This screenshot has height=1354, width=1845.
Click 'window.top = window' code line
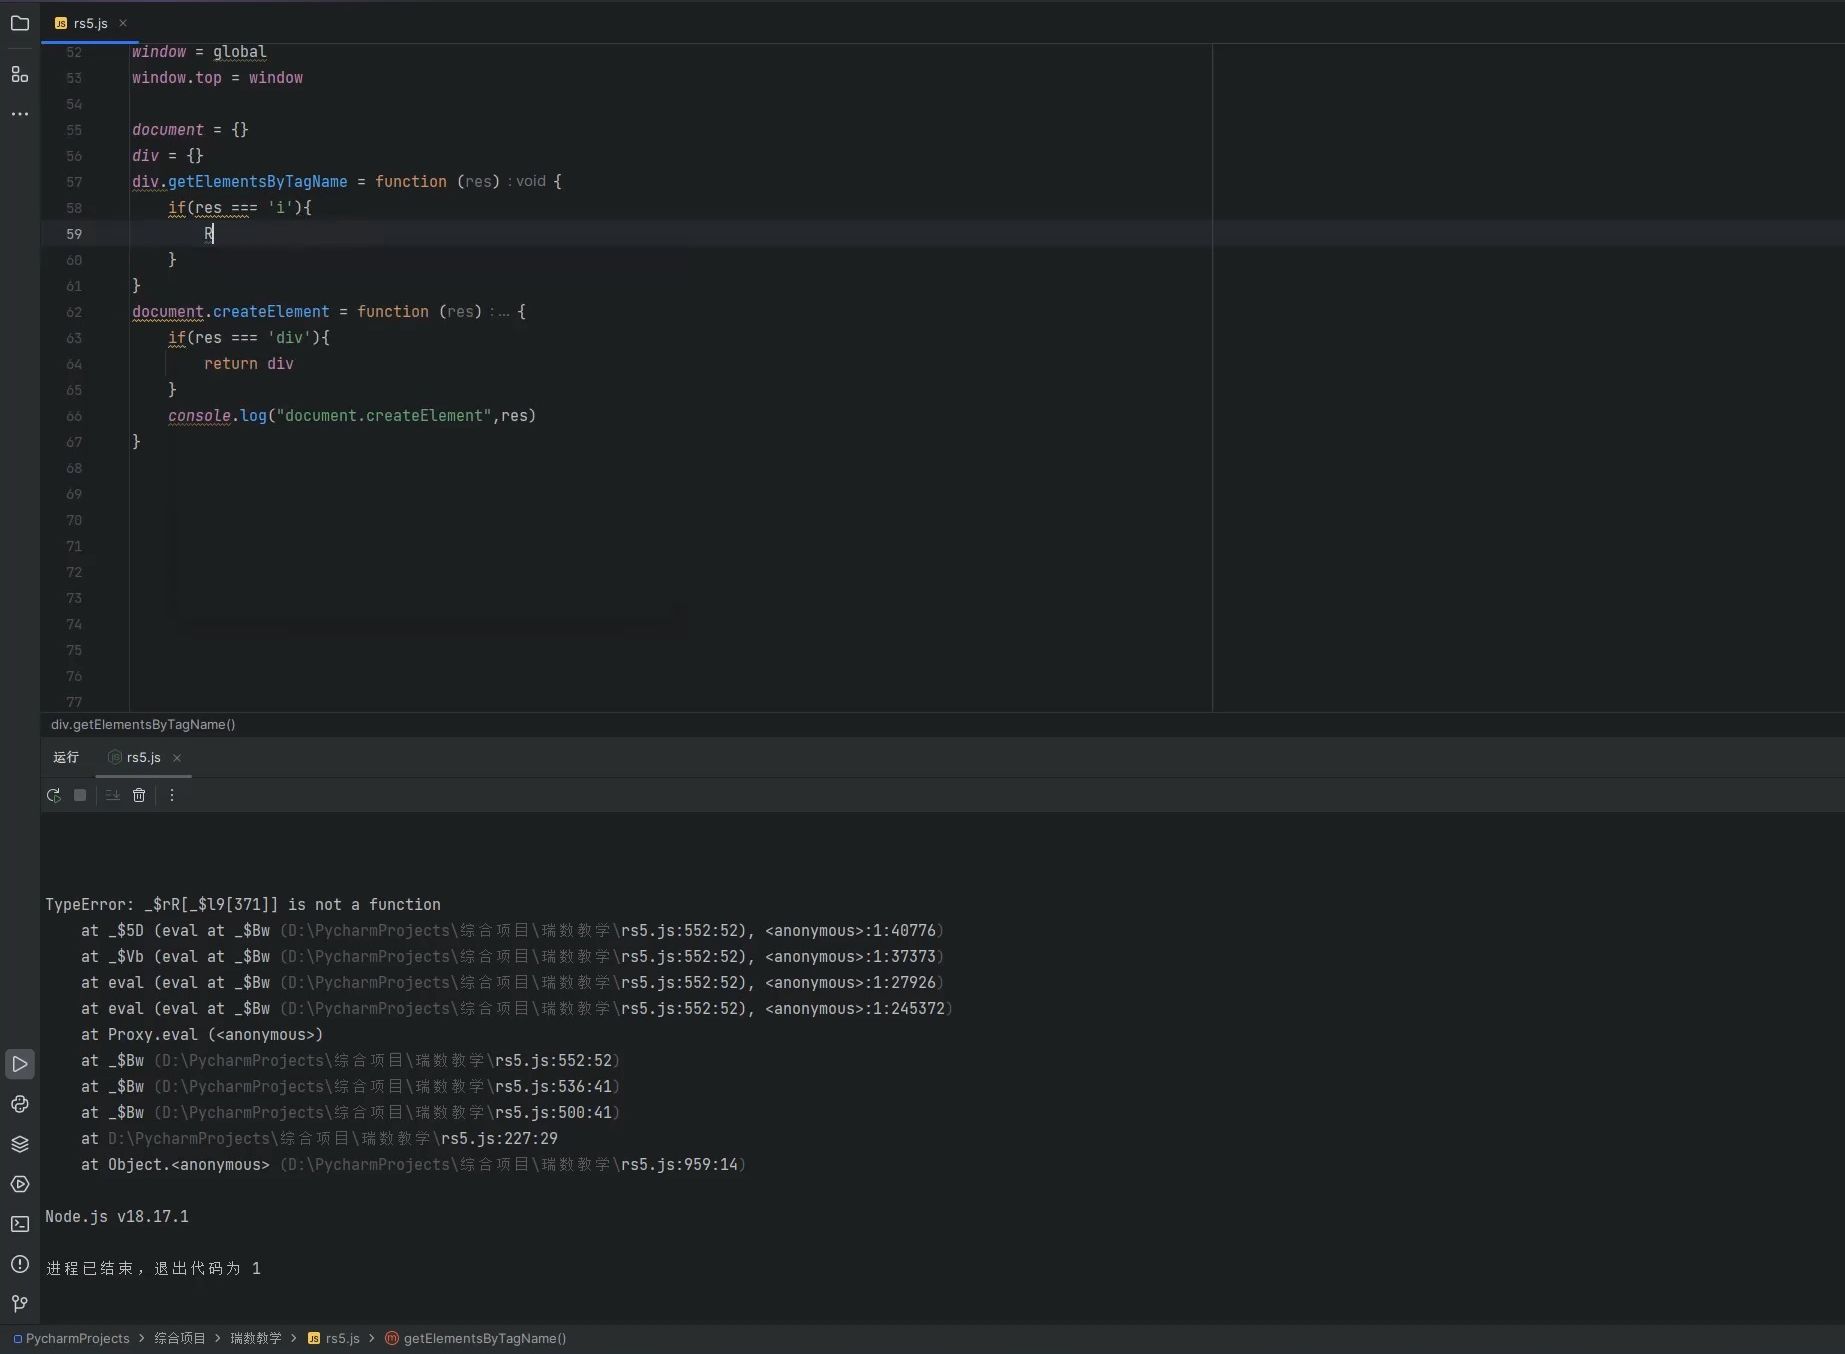click(217, 78)
